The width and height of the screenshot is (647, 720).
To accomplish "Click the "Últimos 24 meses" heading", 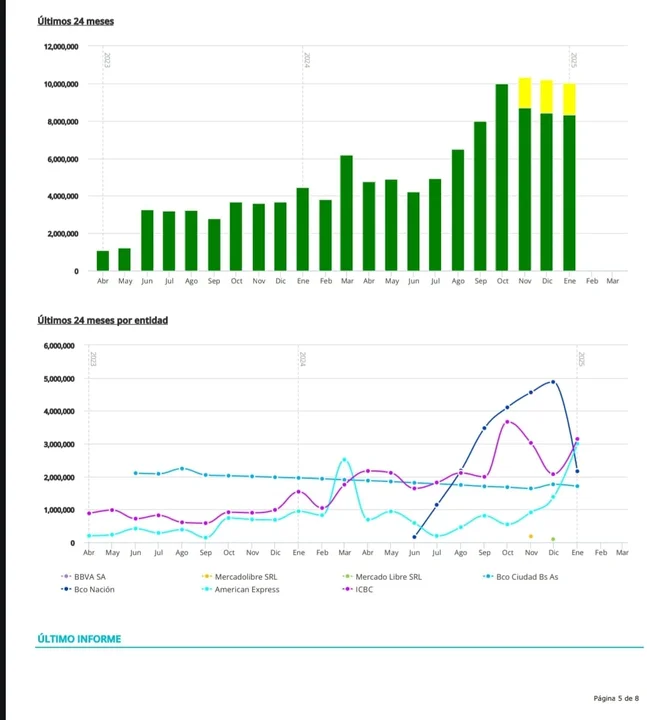I will [x=75, y=21].
